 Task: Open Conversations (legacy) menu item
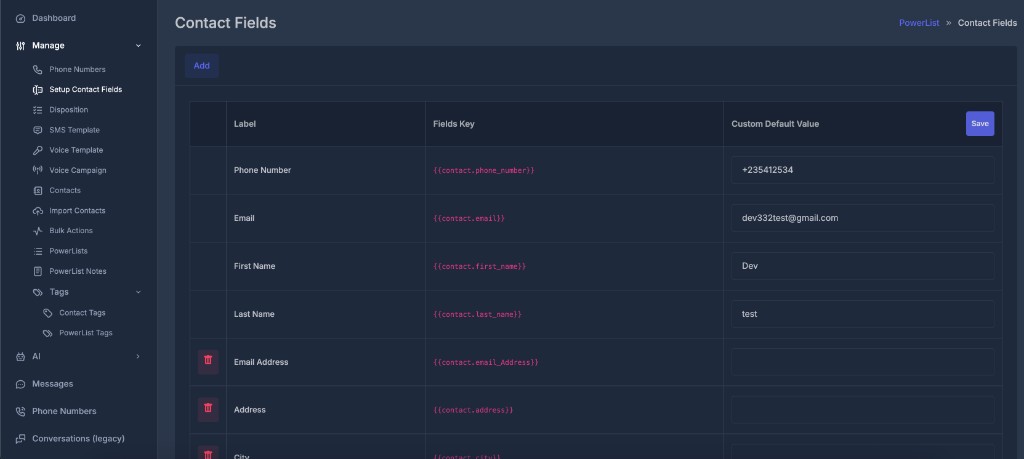click(x=78, y=439)
